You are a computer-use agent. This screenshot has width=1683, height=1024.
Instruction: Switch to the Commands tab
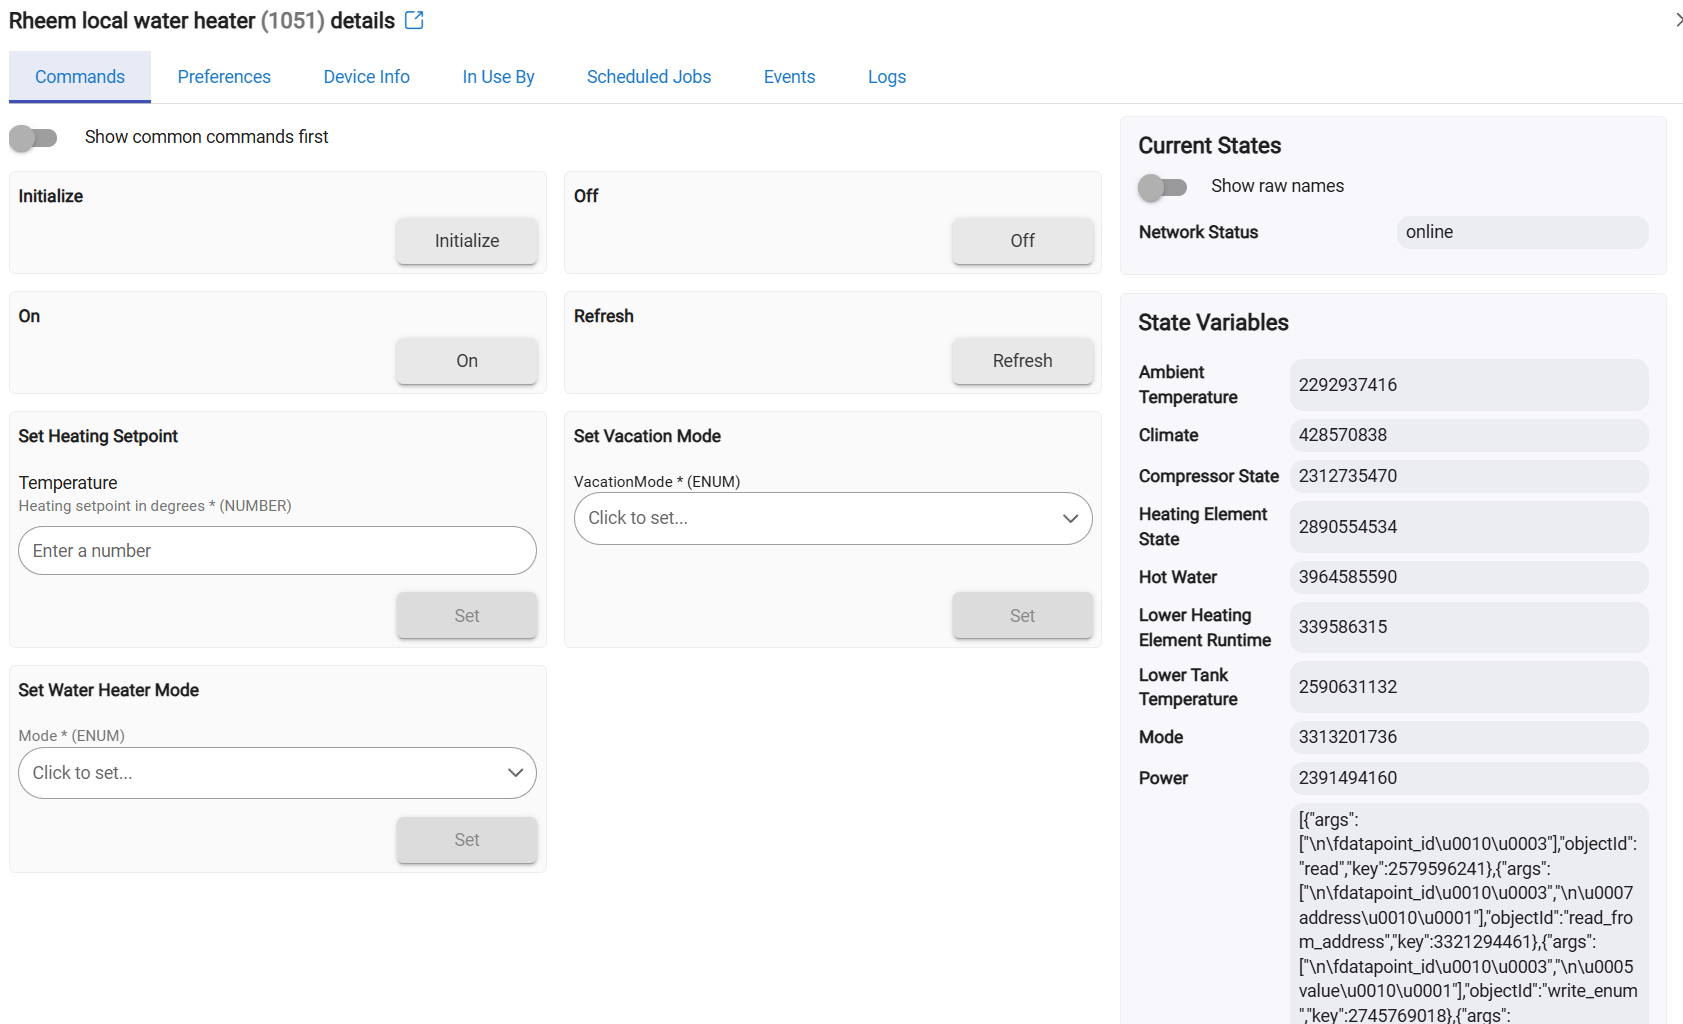[x=80, y=77]
